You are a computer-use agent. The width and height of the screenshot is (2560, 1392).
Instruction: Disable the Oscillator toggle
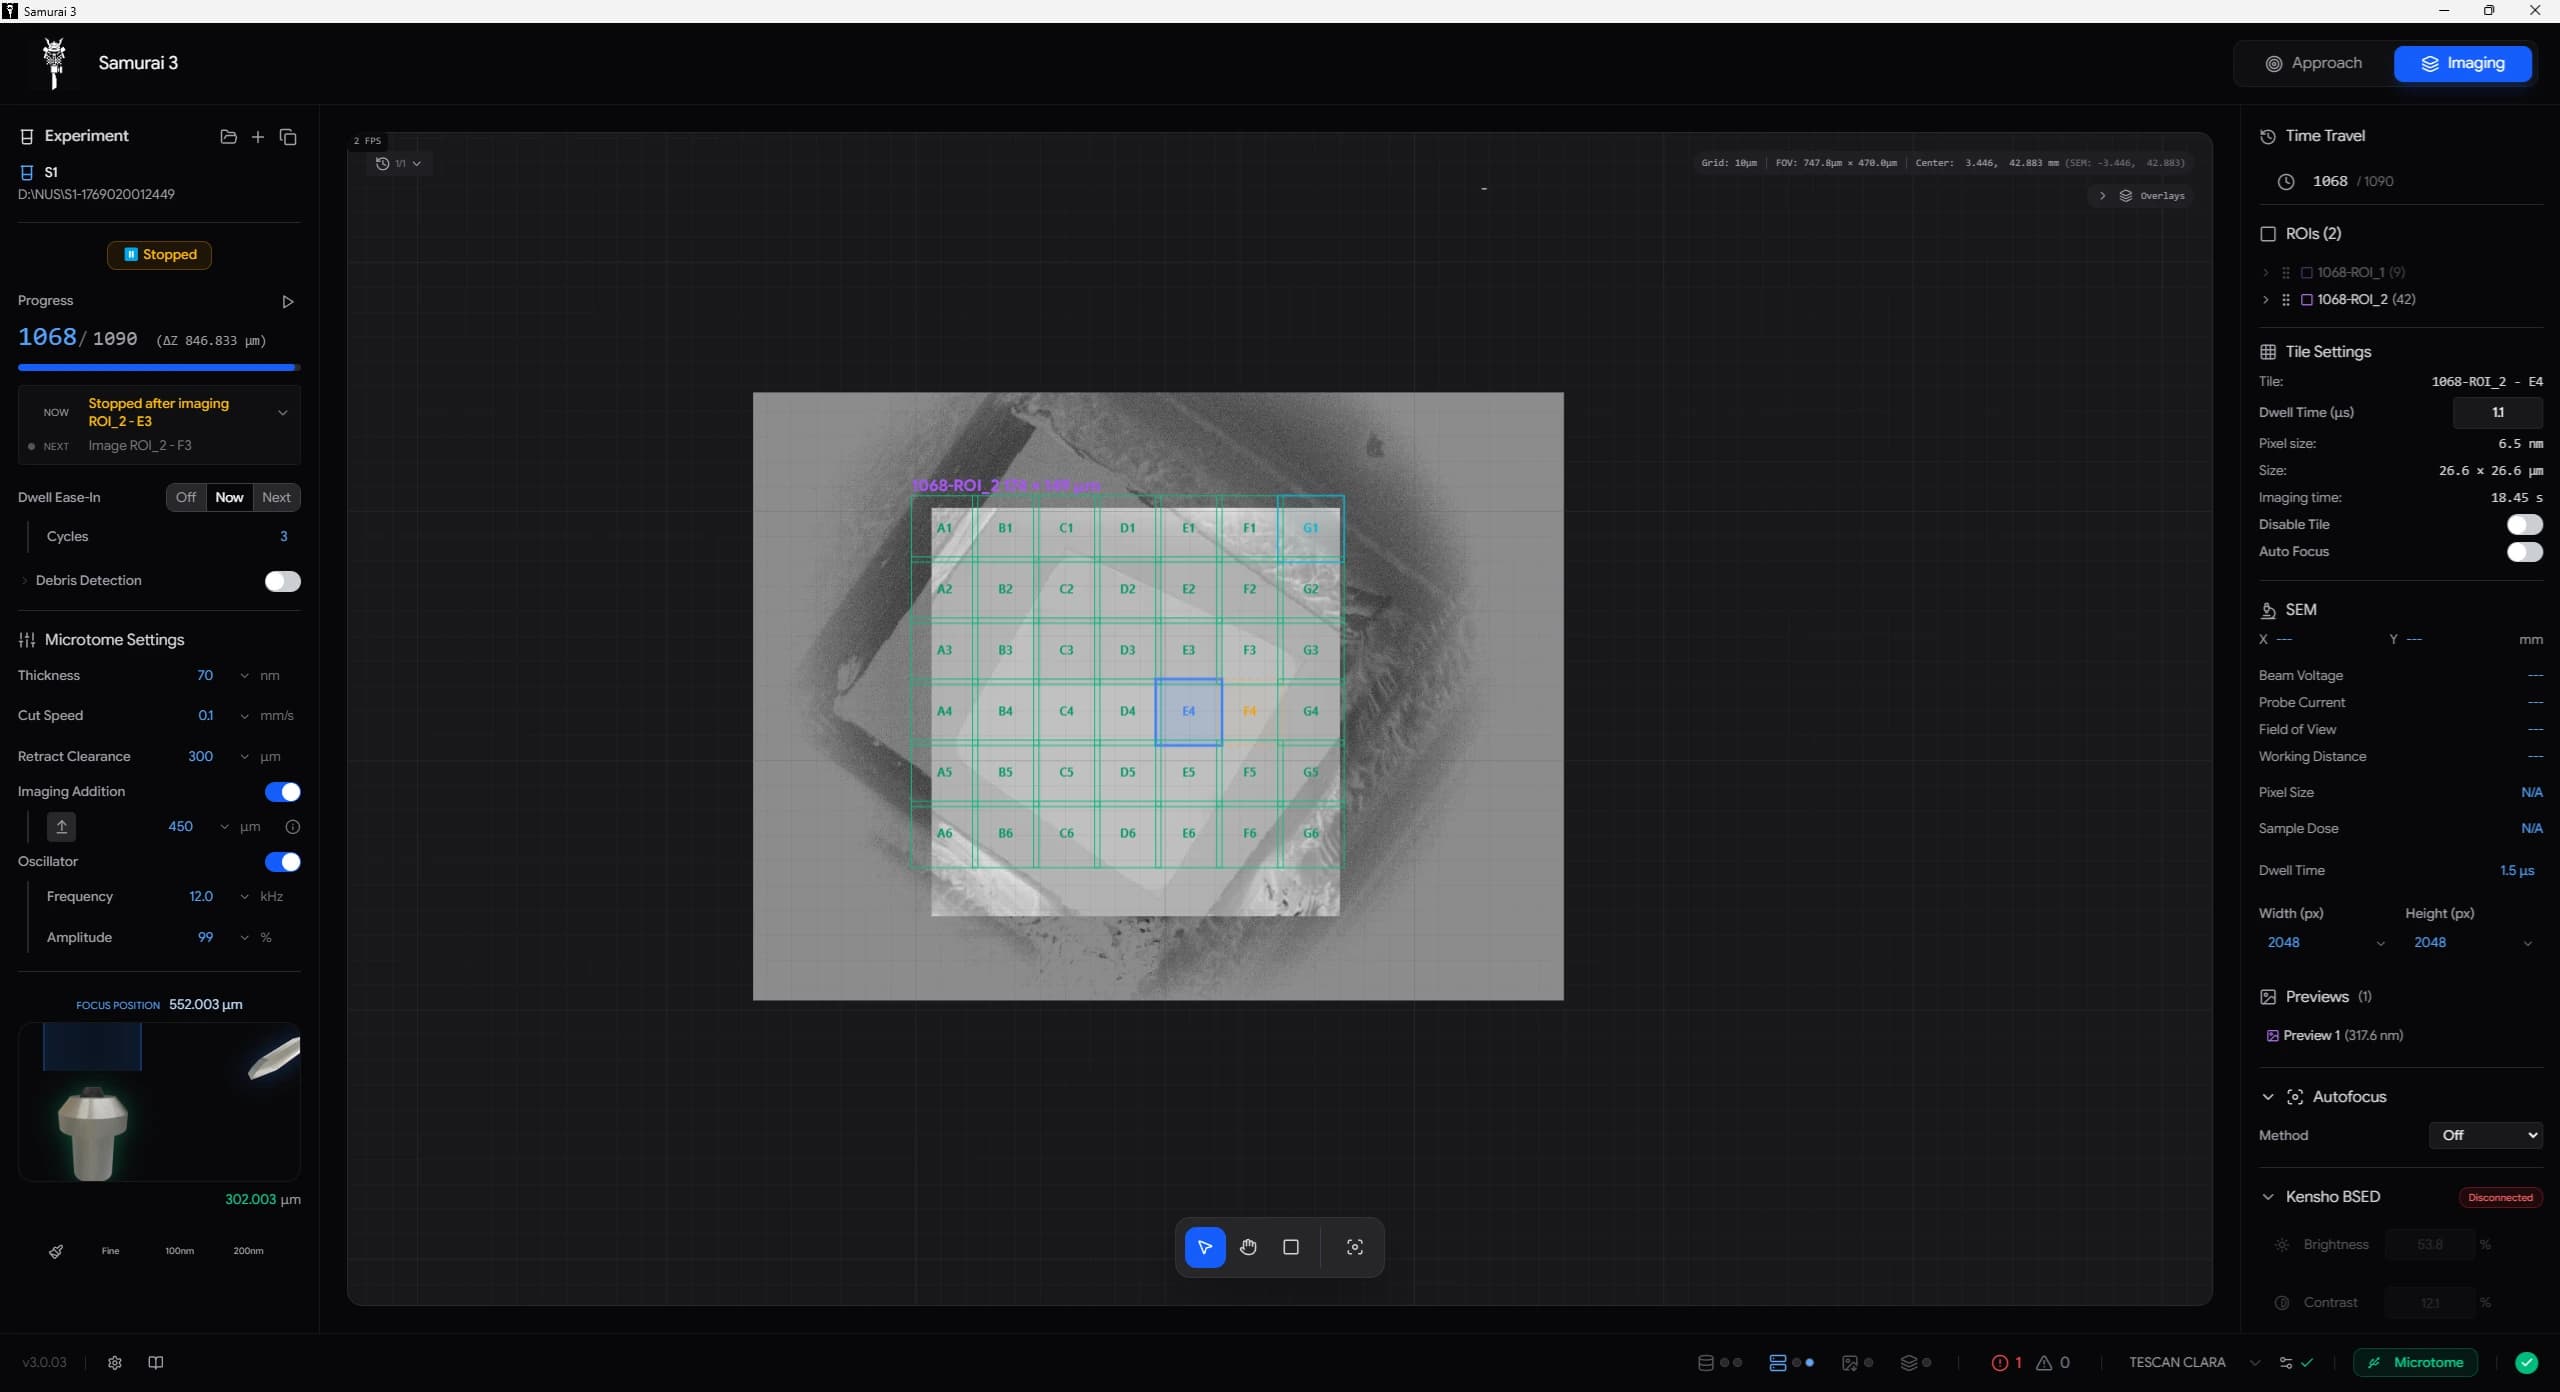click(282, 862)
